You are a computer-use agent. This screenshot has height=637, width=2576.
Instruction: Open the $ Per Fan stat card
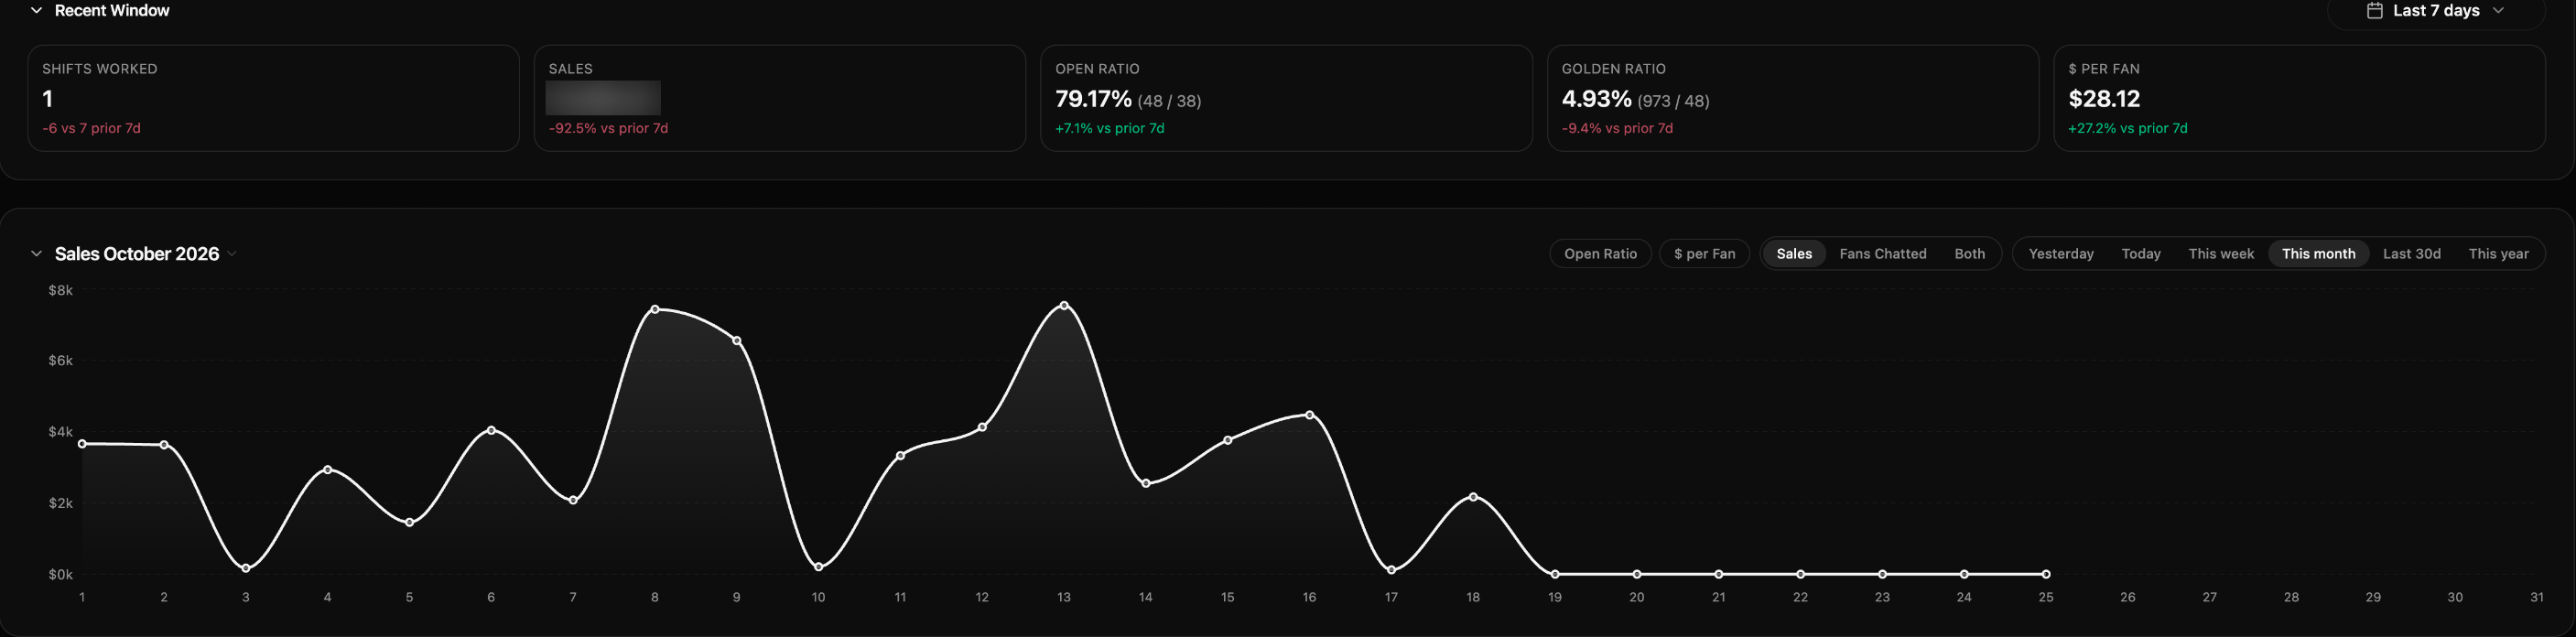point(2299,98)
